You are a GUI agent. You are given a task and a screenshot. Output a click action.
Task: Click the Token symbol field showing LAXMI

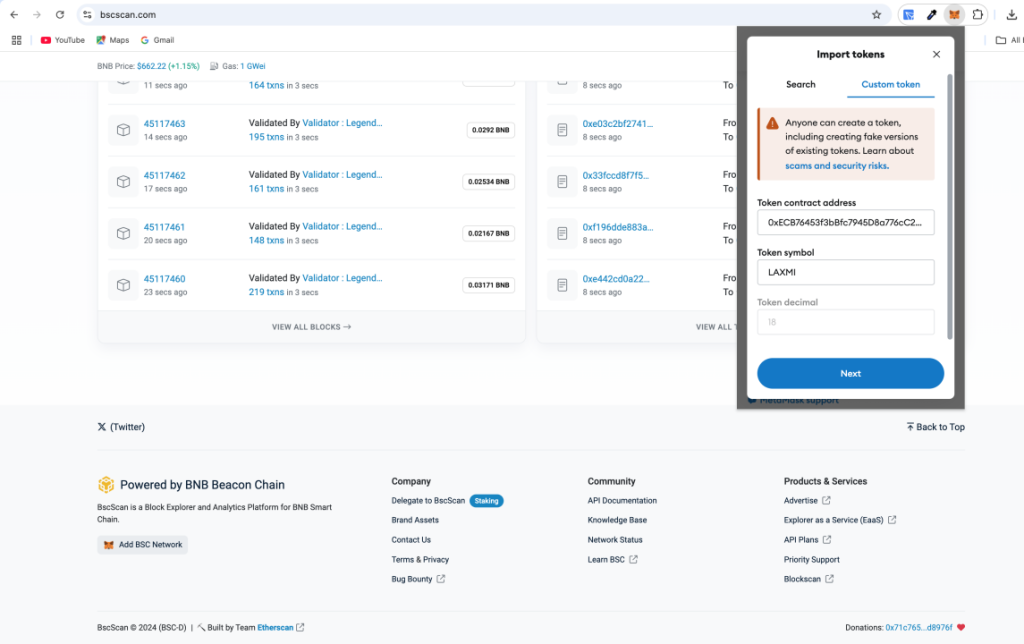pyautogui.click(x=845, y=272)
